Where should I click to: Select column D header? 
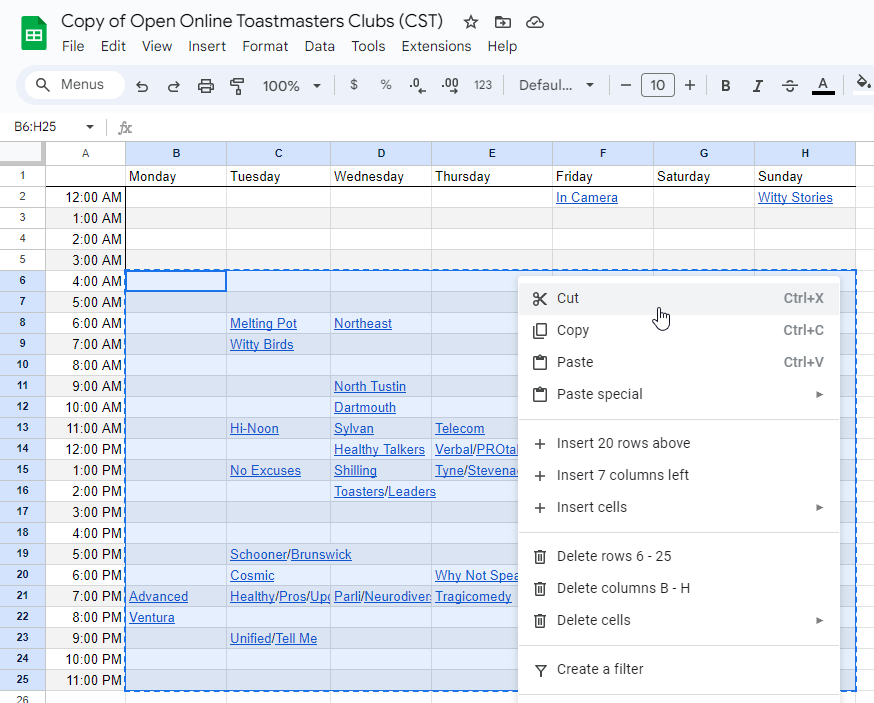click(381, 153)
